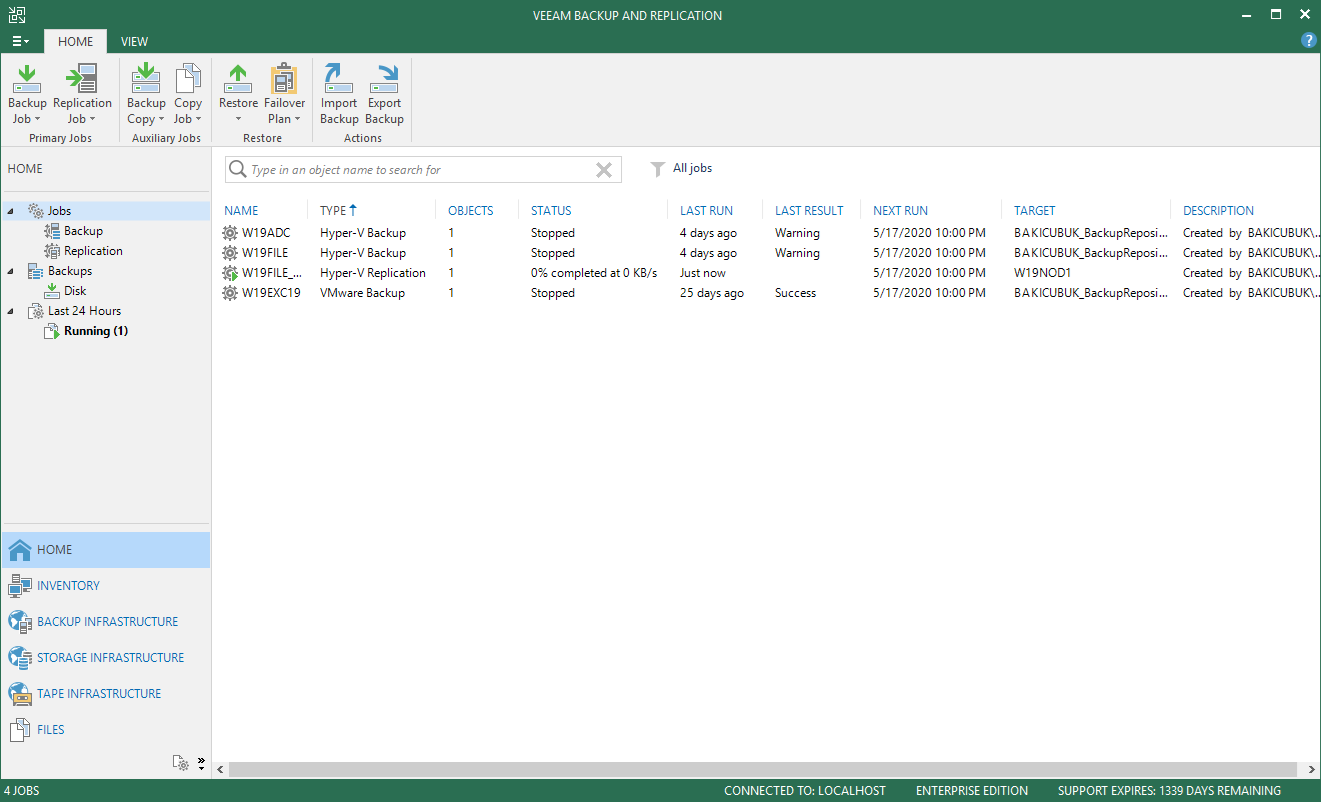
Task: Click the Copy Job ribbon icon
Action: 188,78
